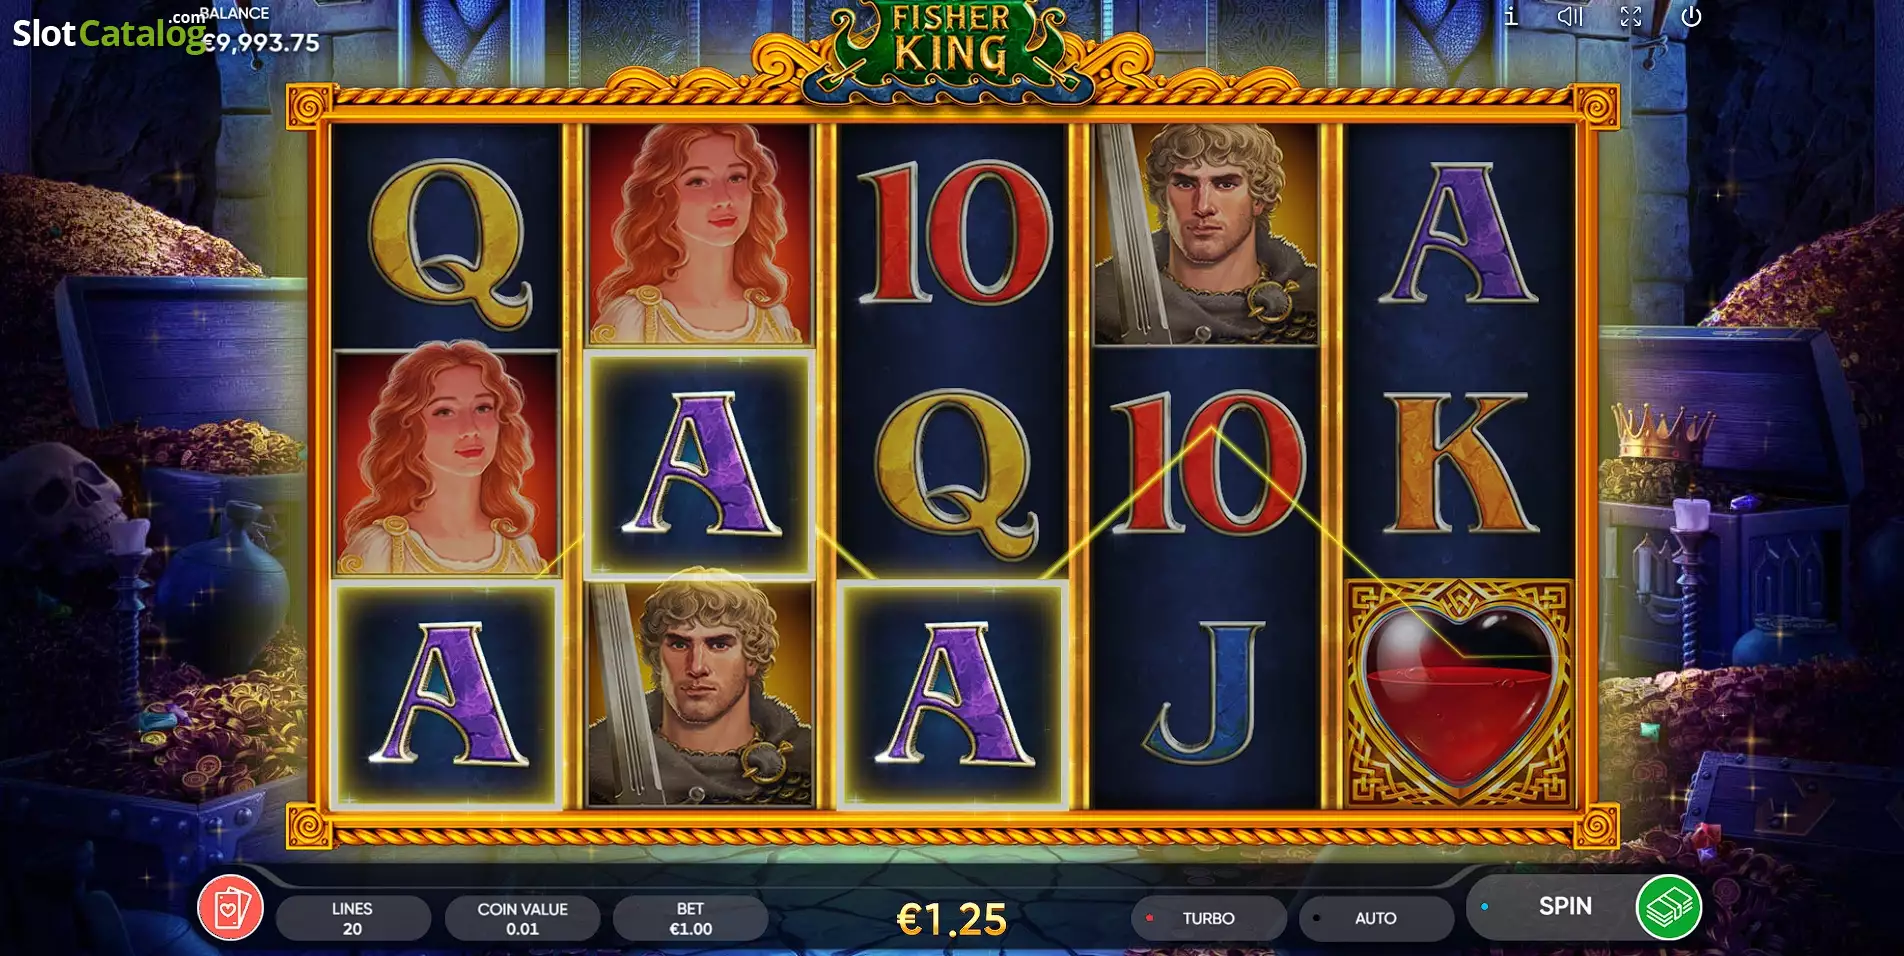Open the Coin Value 0.01 selector
Image resolution: width=1904 pixels, height=956 pixels.
(522, 918)
